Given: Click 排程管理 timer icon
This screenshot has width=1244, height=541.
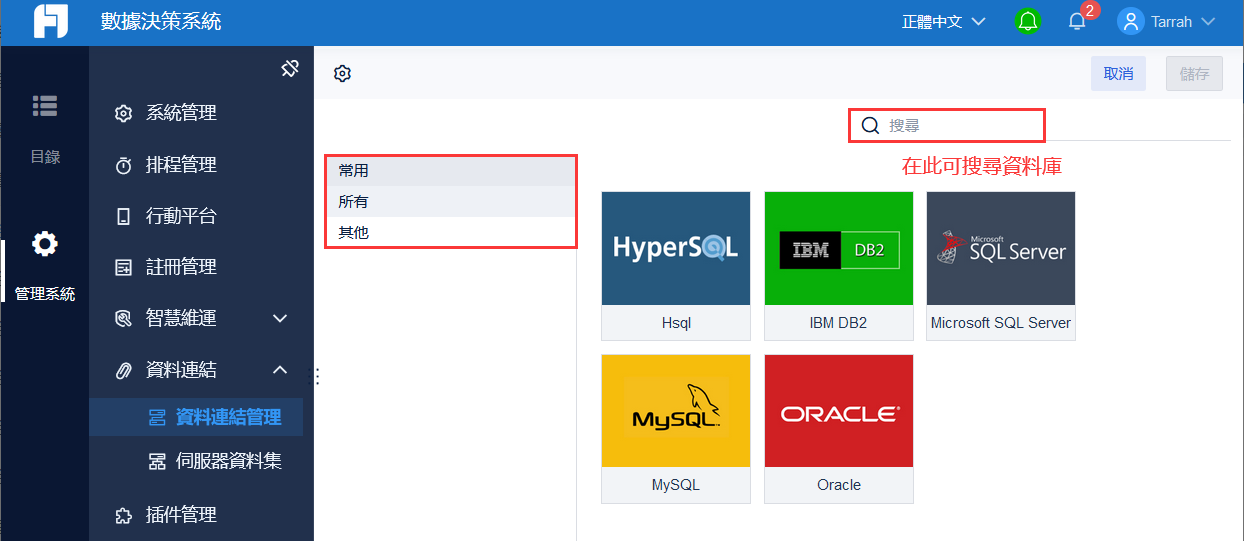Looking at the screenshot, I should pos(123,165).
